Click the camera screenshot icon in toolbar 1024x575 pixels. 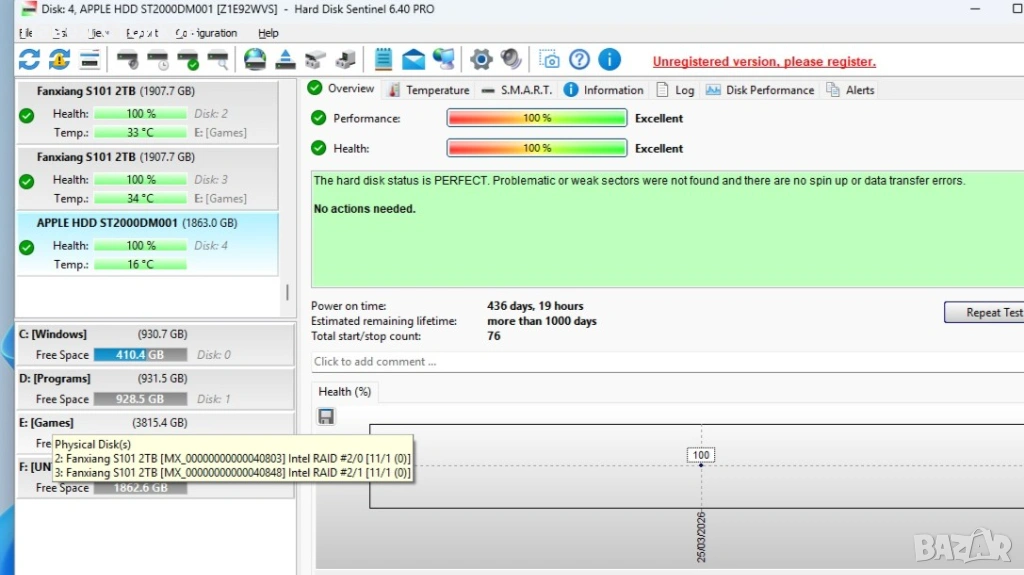pyautogui.click(x=548, y=60)
